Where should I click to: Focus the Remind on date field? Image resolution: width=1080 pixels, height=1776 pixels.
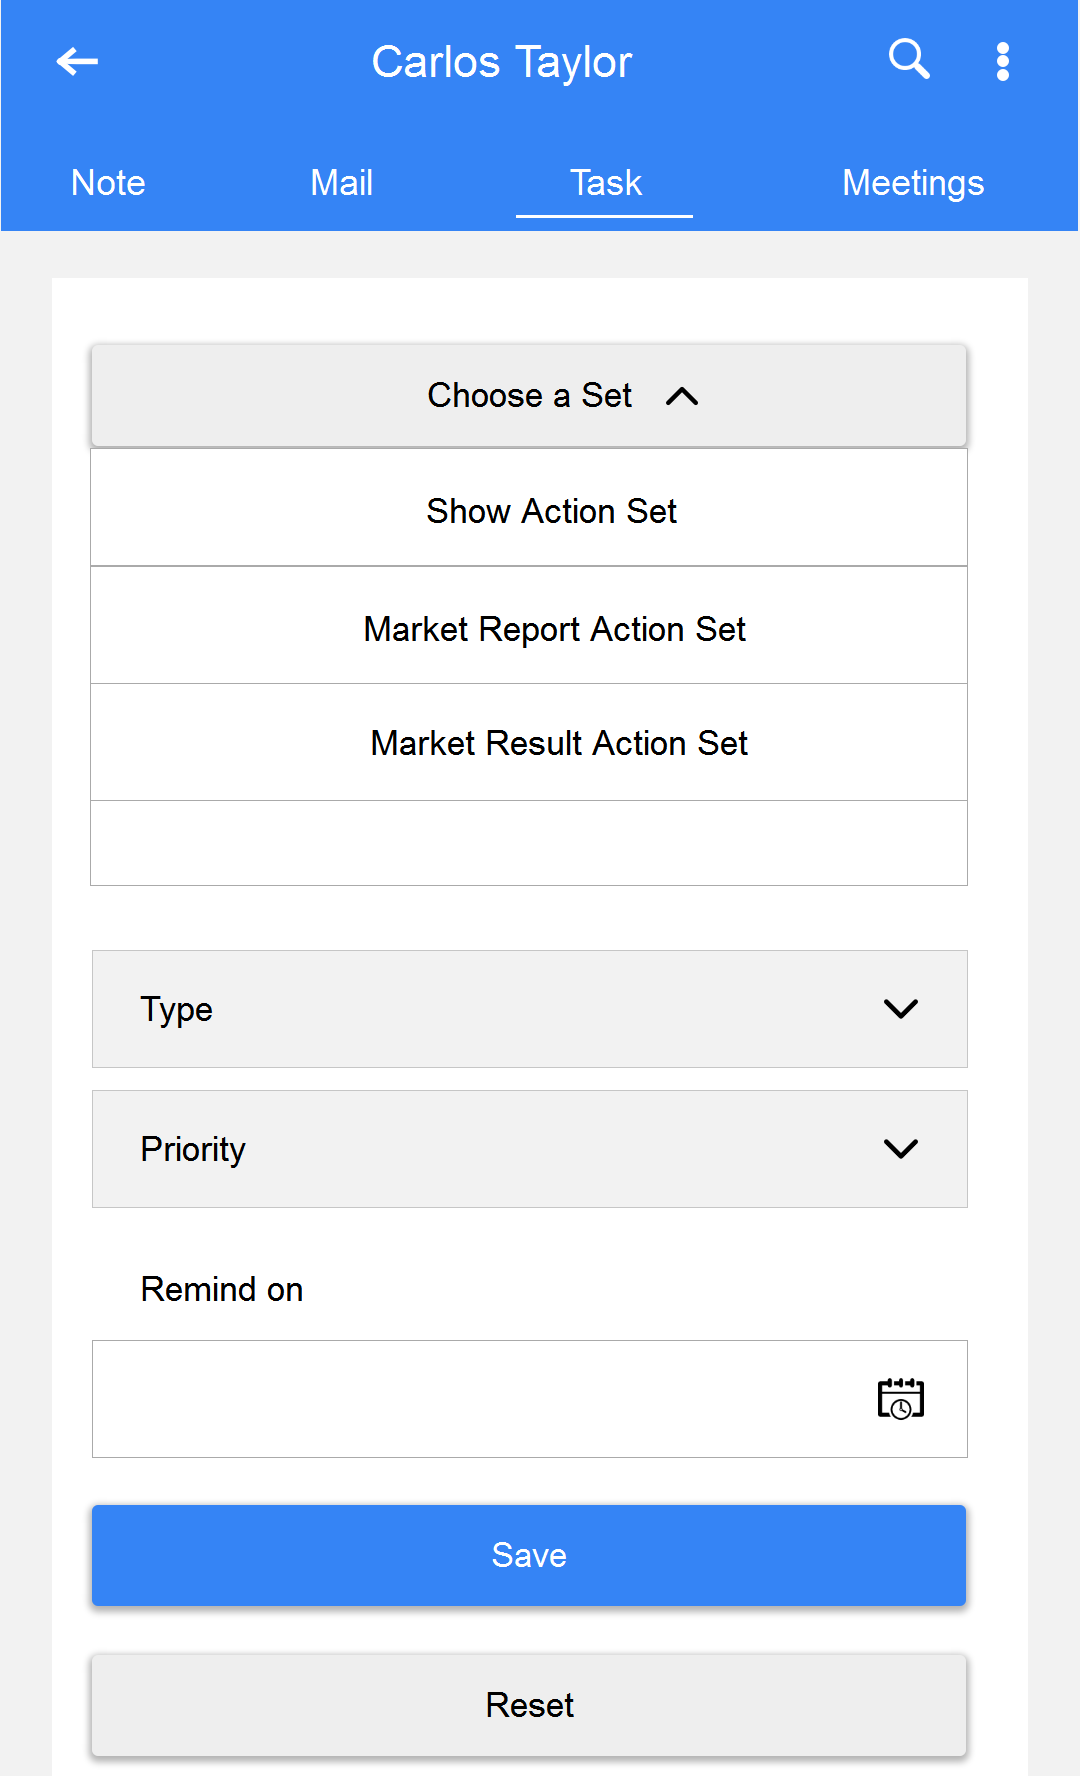(530, 1399)
